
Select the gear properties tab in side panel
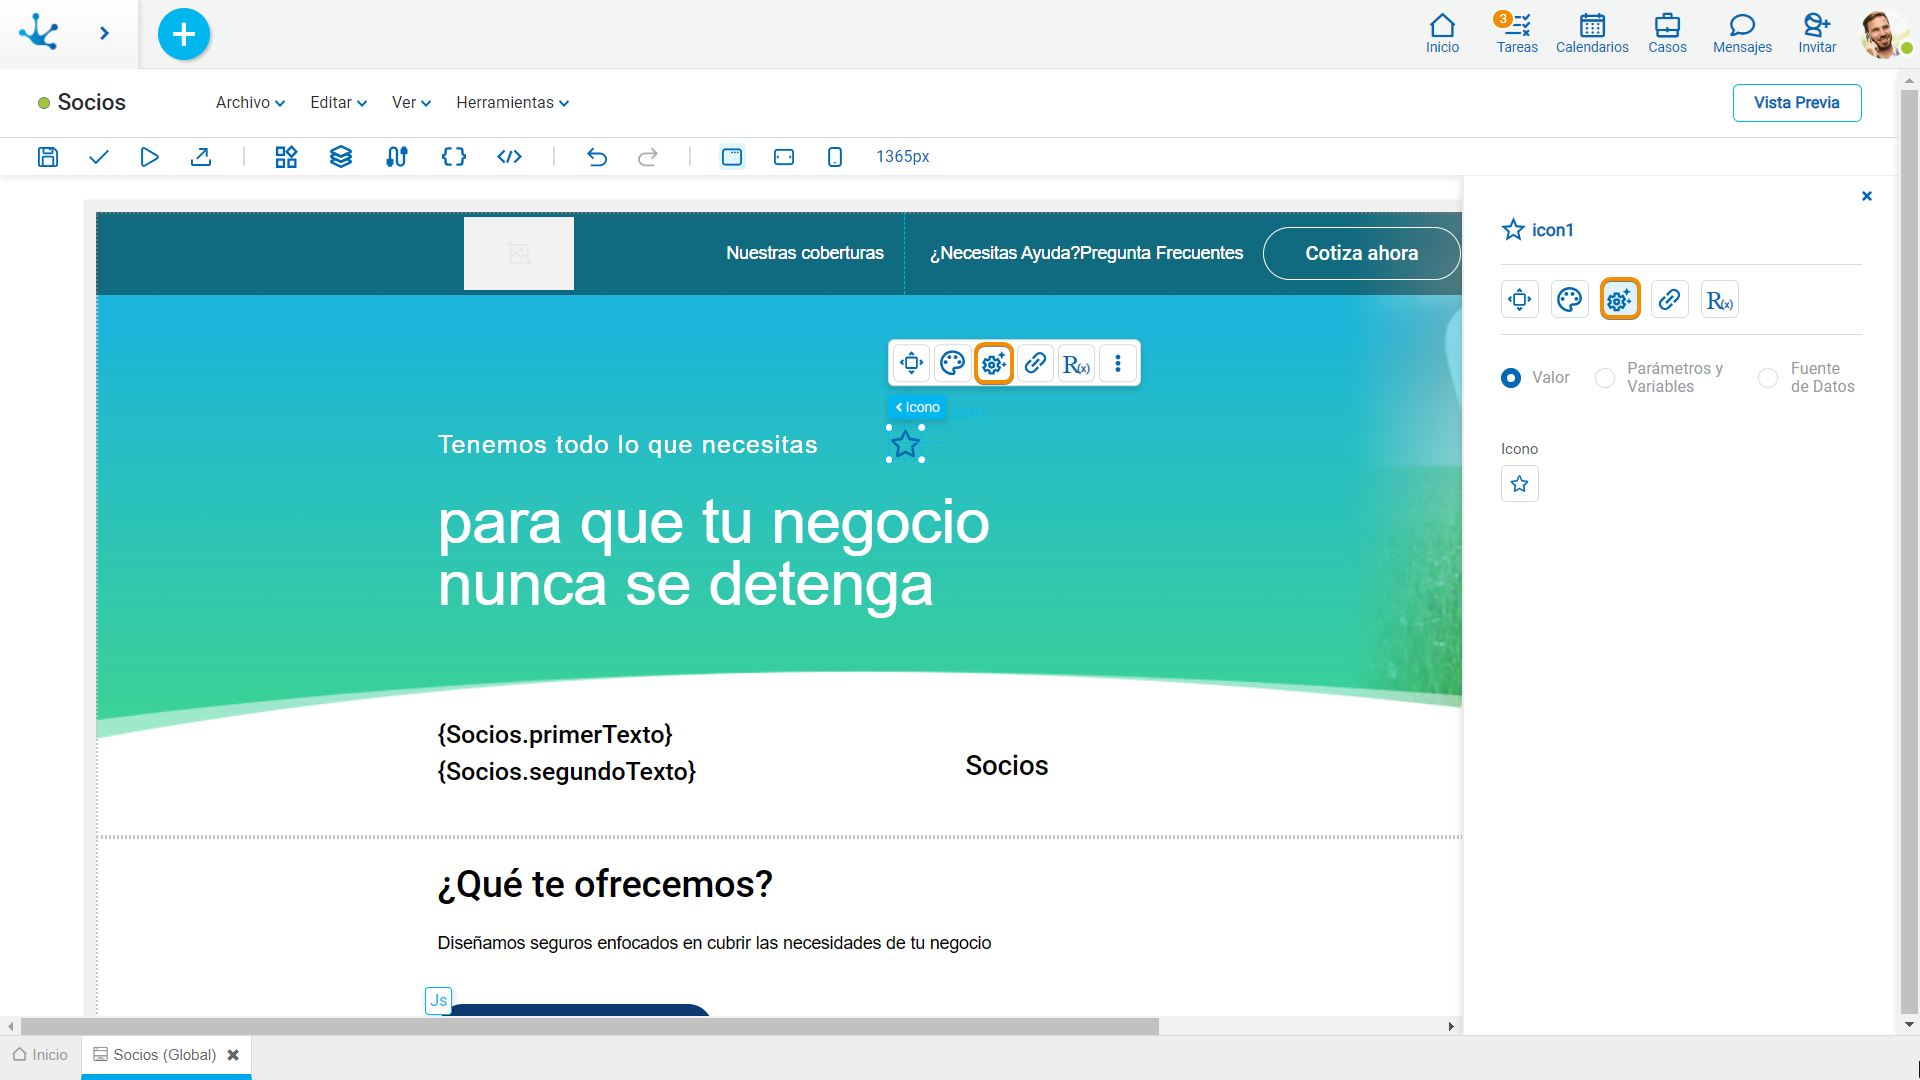1620,299
